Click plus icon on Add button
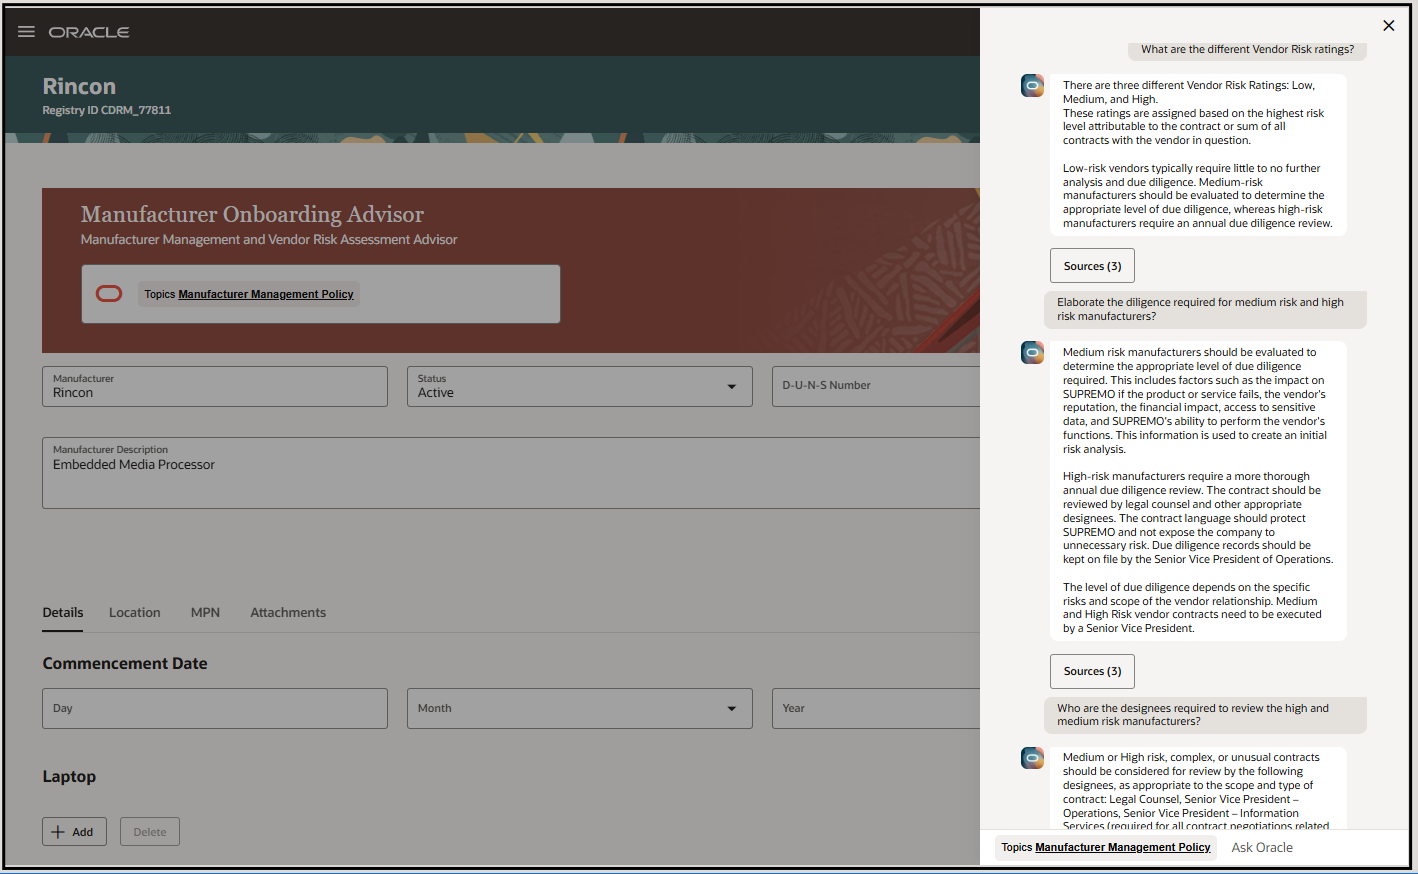The width and height of the screenshot is (1418, 874). (x=58, y=832)
